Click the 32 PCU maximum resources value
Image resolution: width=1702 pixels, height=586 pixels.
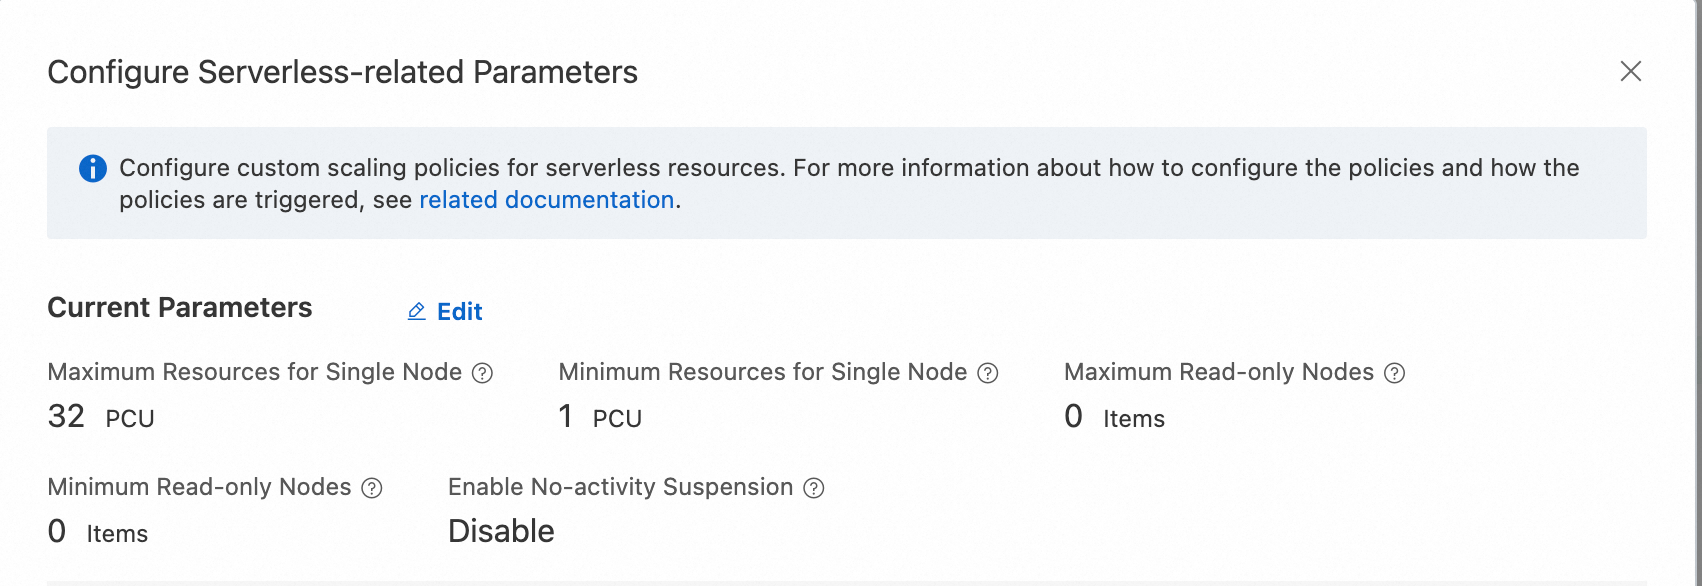(x=100, y=417)
